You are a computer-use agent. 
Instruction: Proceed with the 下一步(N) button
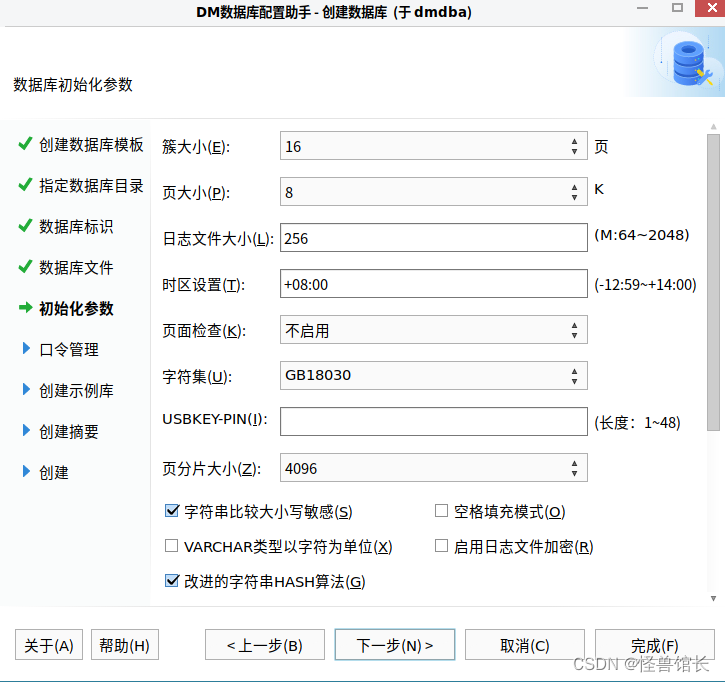point(395,645)
